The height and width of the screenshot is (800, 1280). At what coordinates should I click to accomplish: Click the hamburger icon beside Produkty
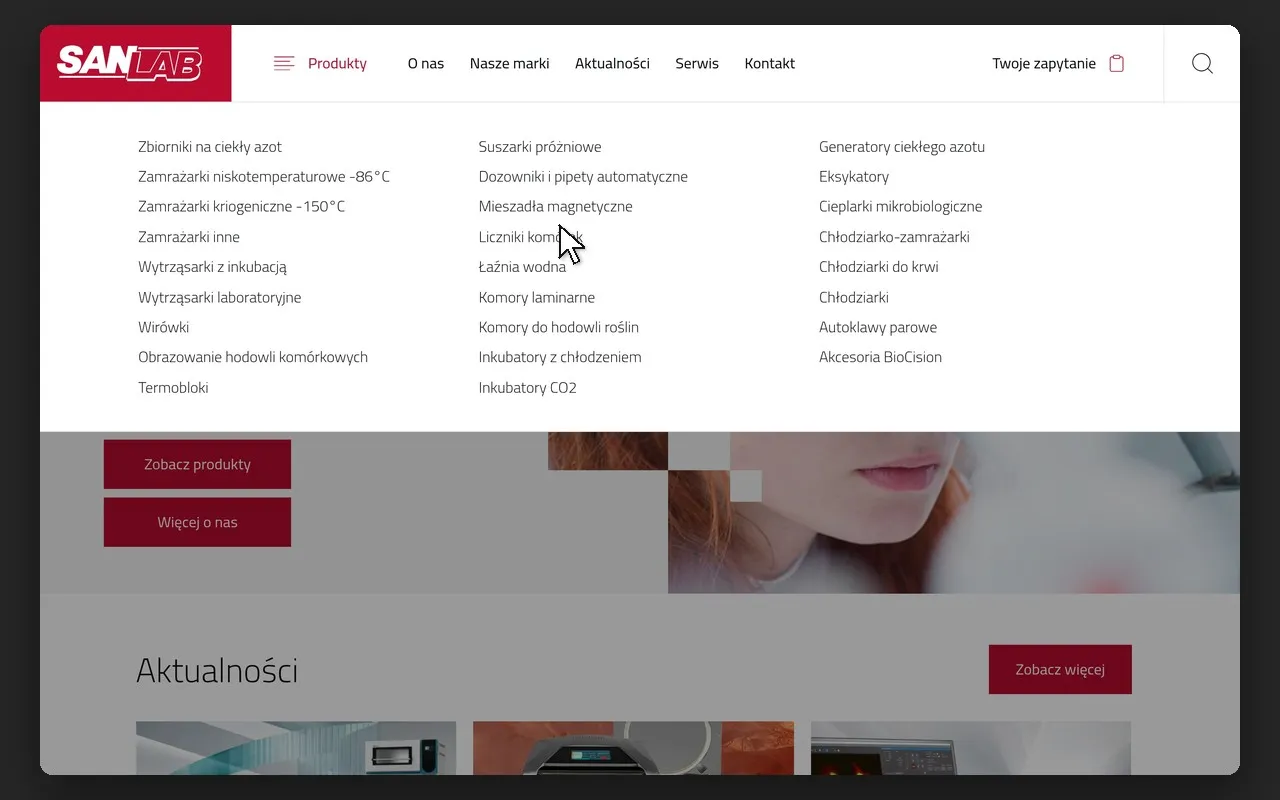tap(284, 63)
